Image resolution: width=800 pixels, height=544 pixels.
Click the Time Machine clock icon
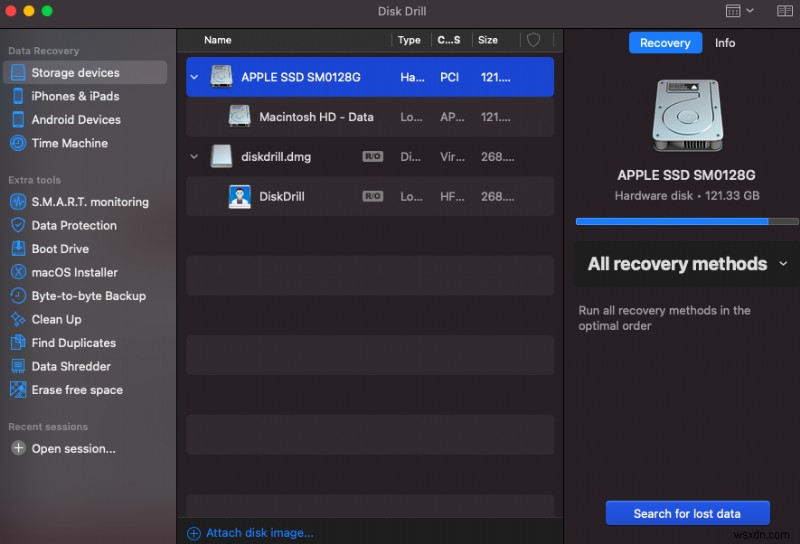pyautogui.click(x=18, y=143)
